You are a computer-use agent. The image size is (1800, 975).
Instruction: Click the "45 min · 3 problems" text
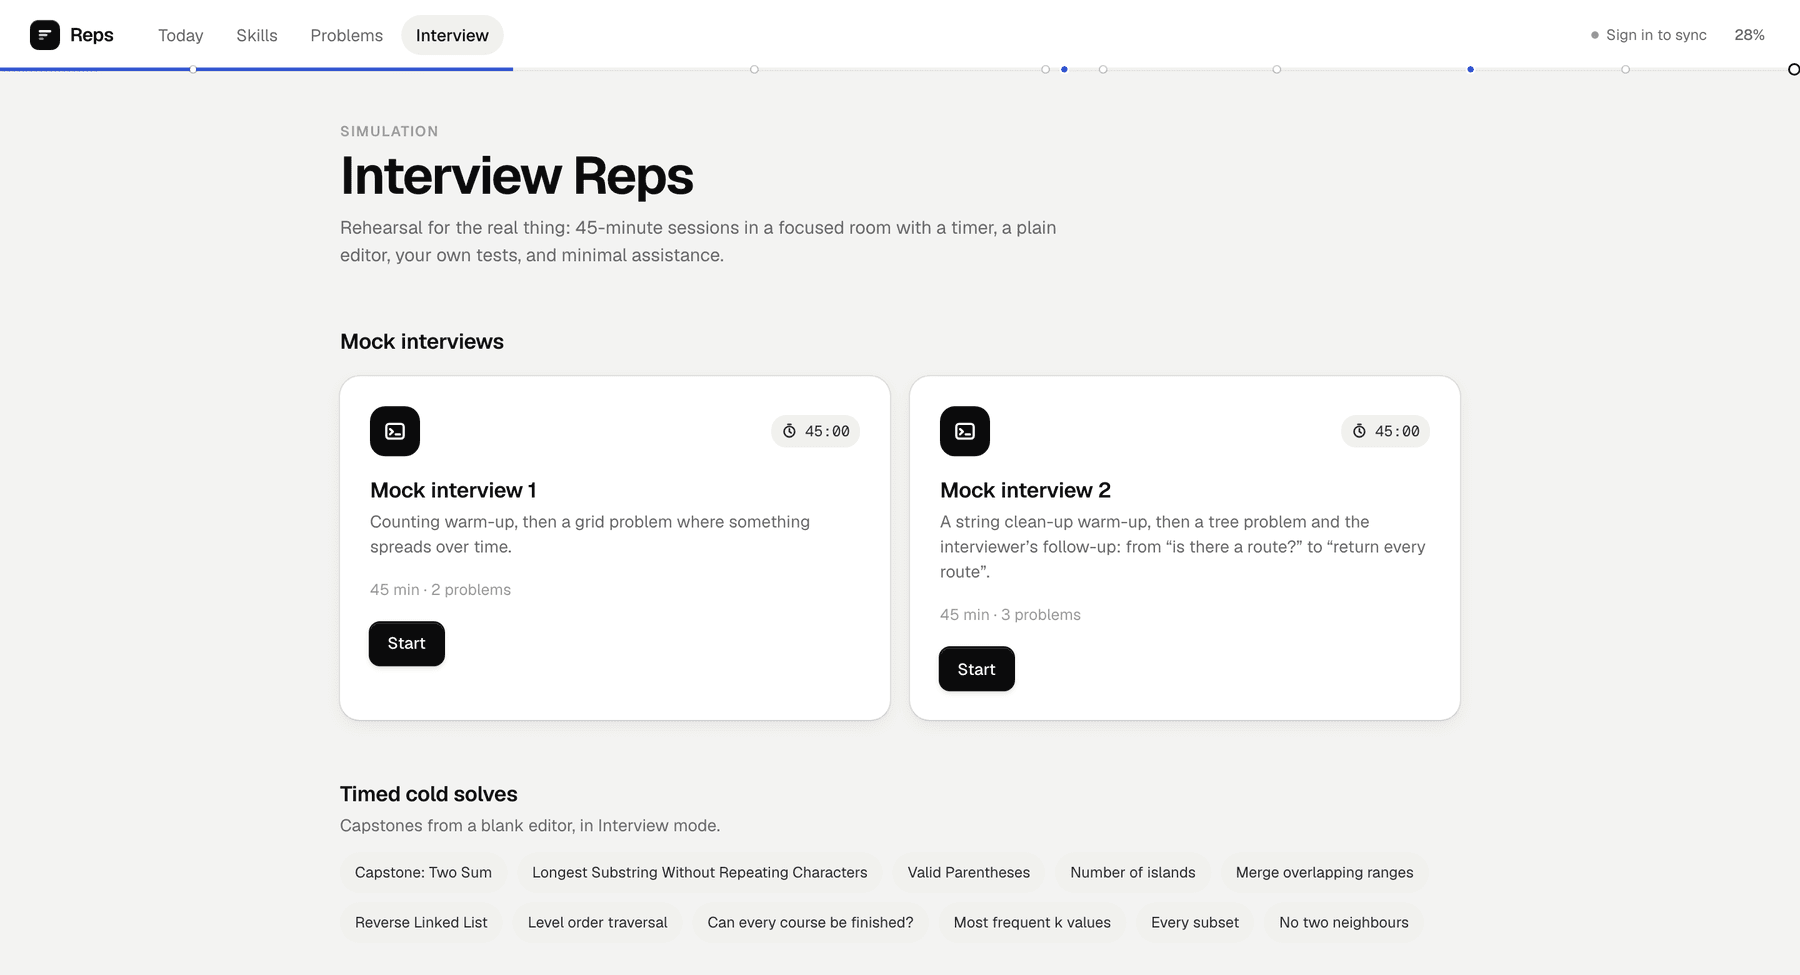point(1010,615)
